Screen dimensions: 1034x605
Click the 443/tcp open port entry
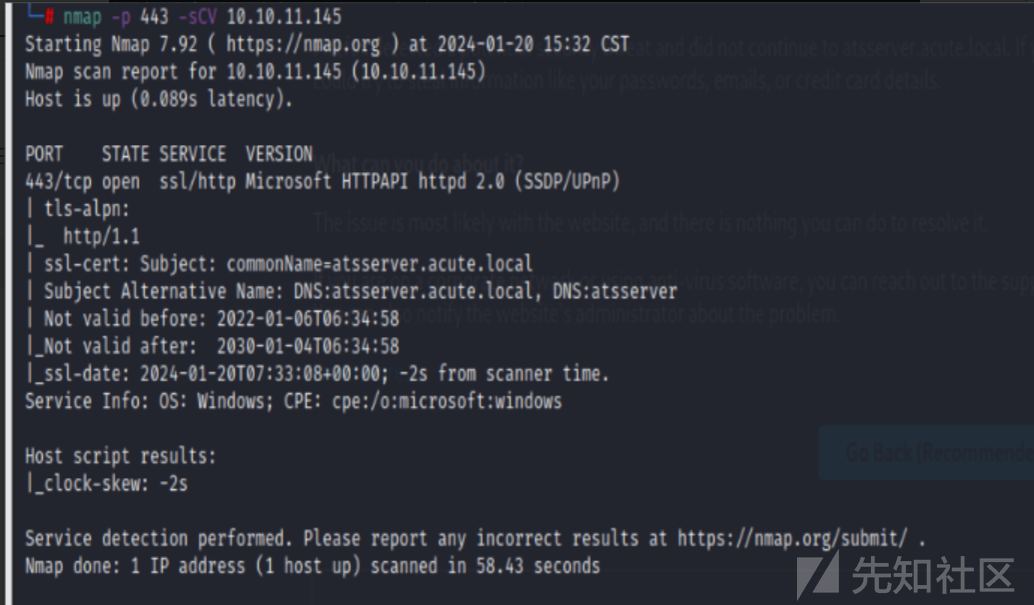coord(82,181)
